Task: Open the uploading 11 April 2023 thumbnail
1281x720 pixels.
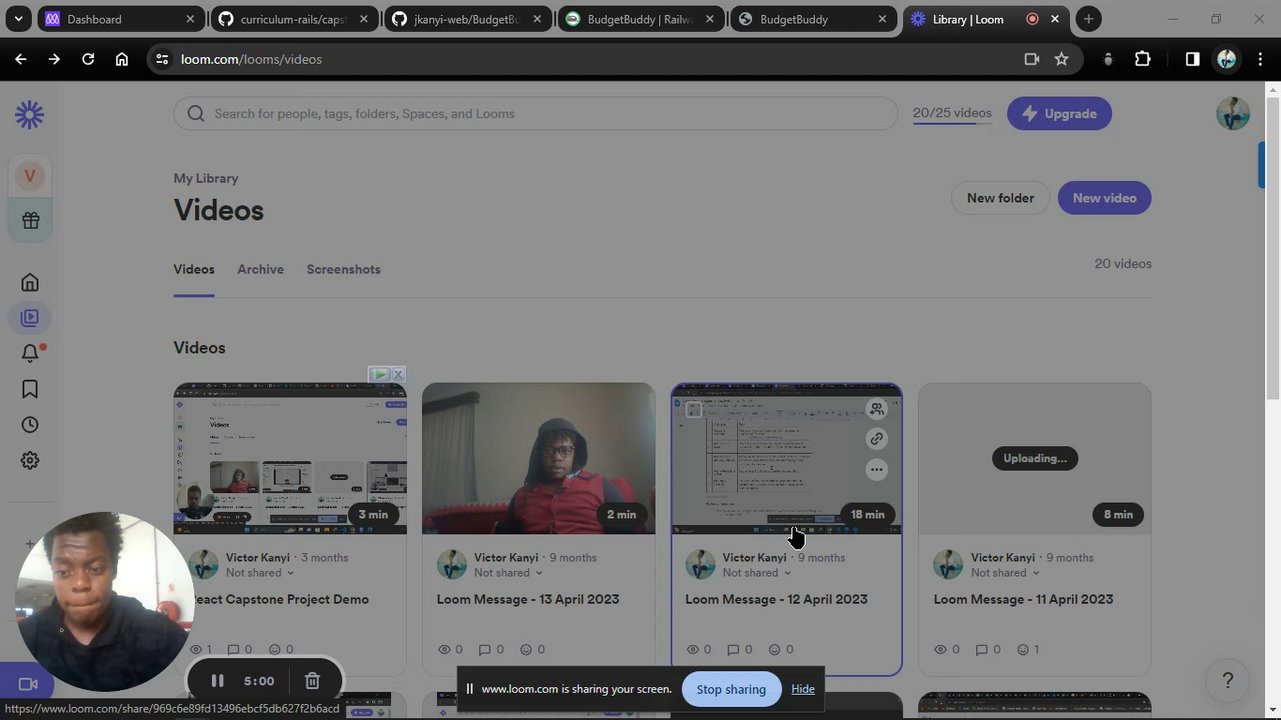Action: [x=1034, y=458]
